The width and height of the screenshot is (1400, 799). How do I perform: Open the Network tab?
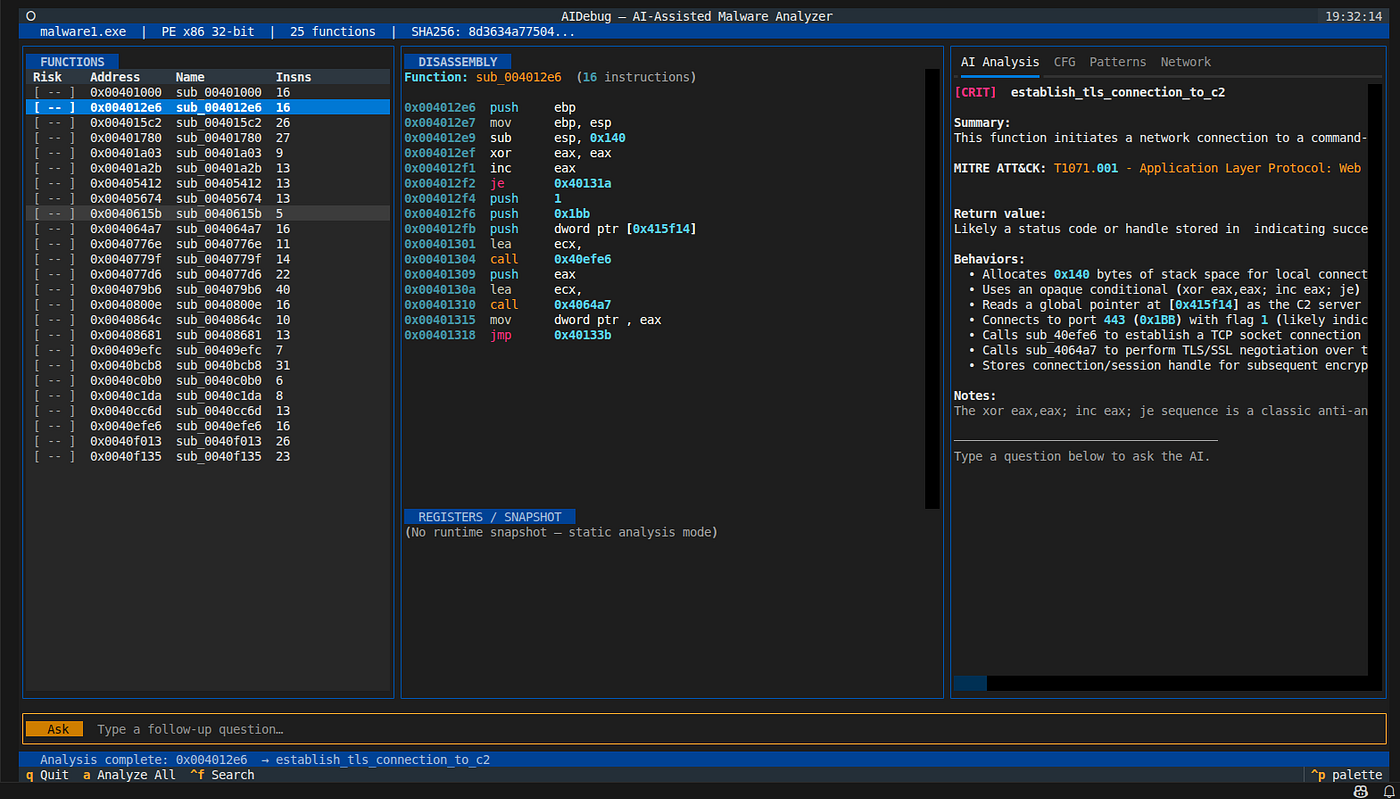tap(1186, 62)
